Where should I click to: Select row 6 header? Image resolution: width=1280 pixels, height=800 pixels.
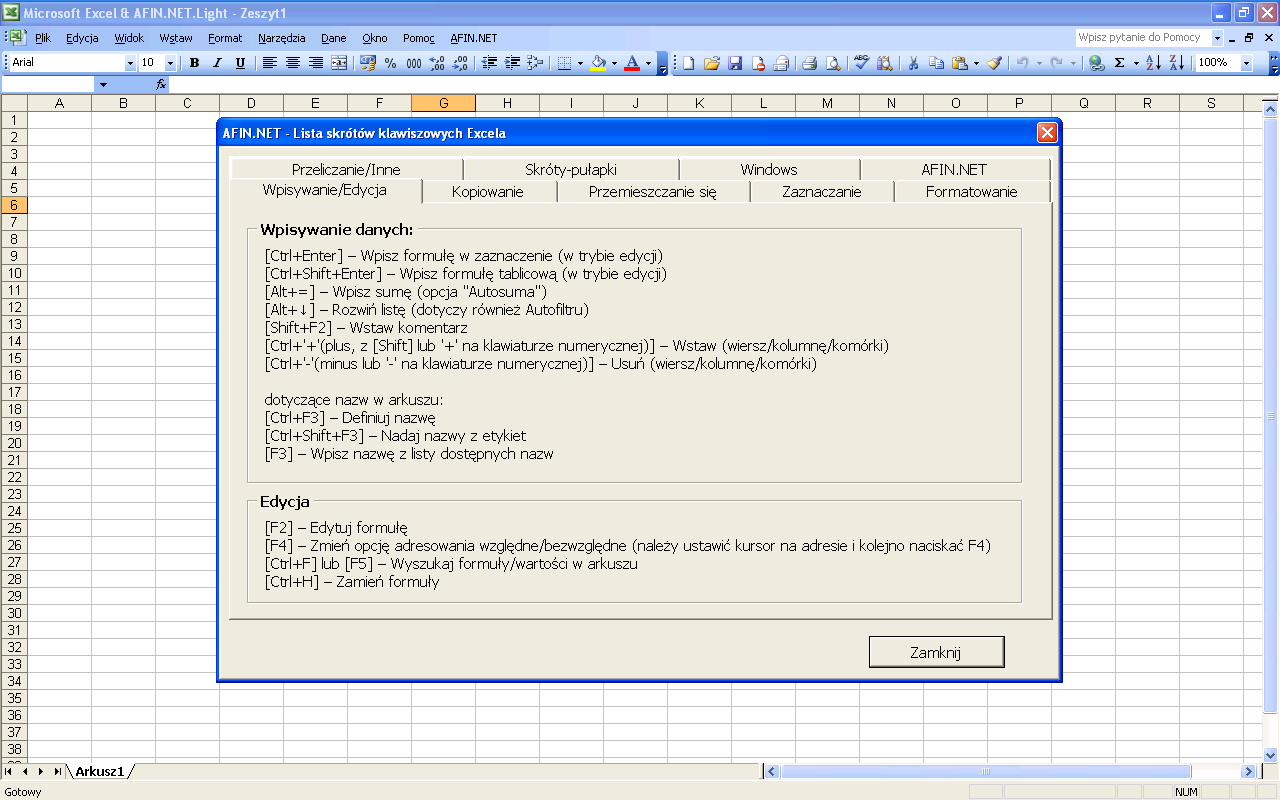tap(15, 205)
